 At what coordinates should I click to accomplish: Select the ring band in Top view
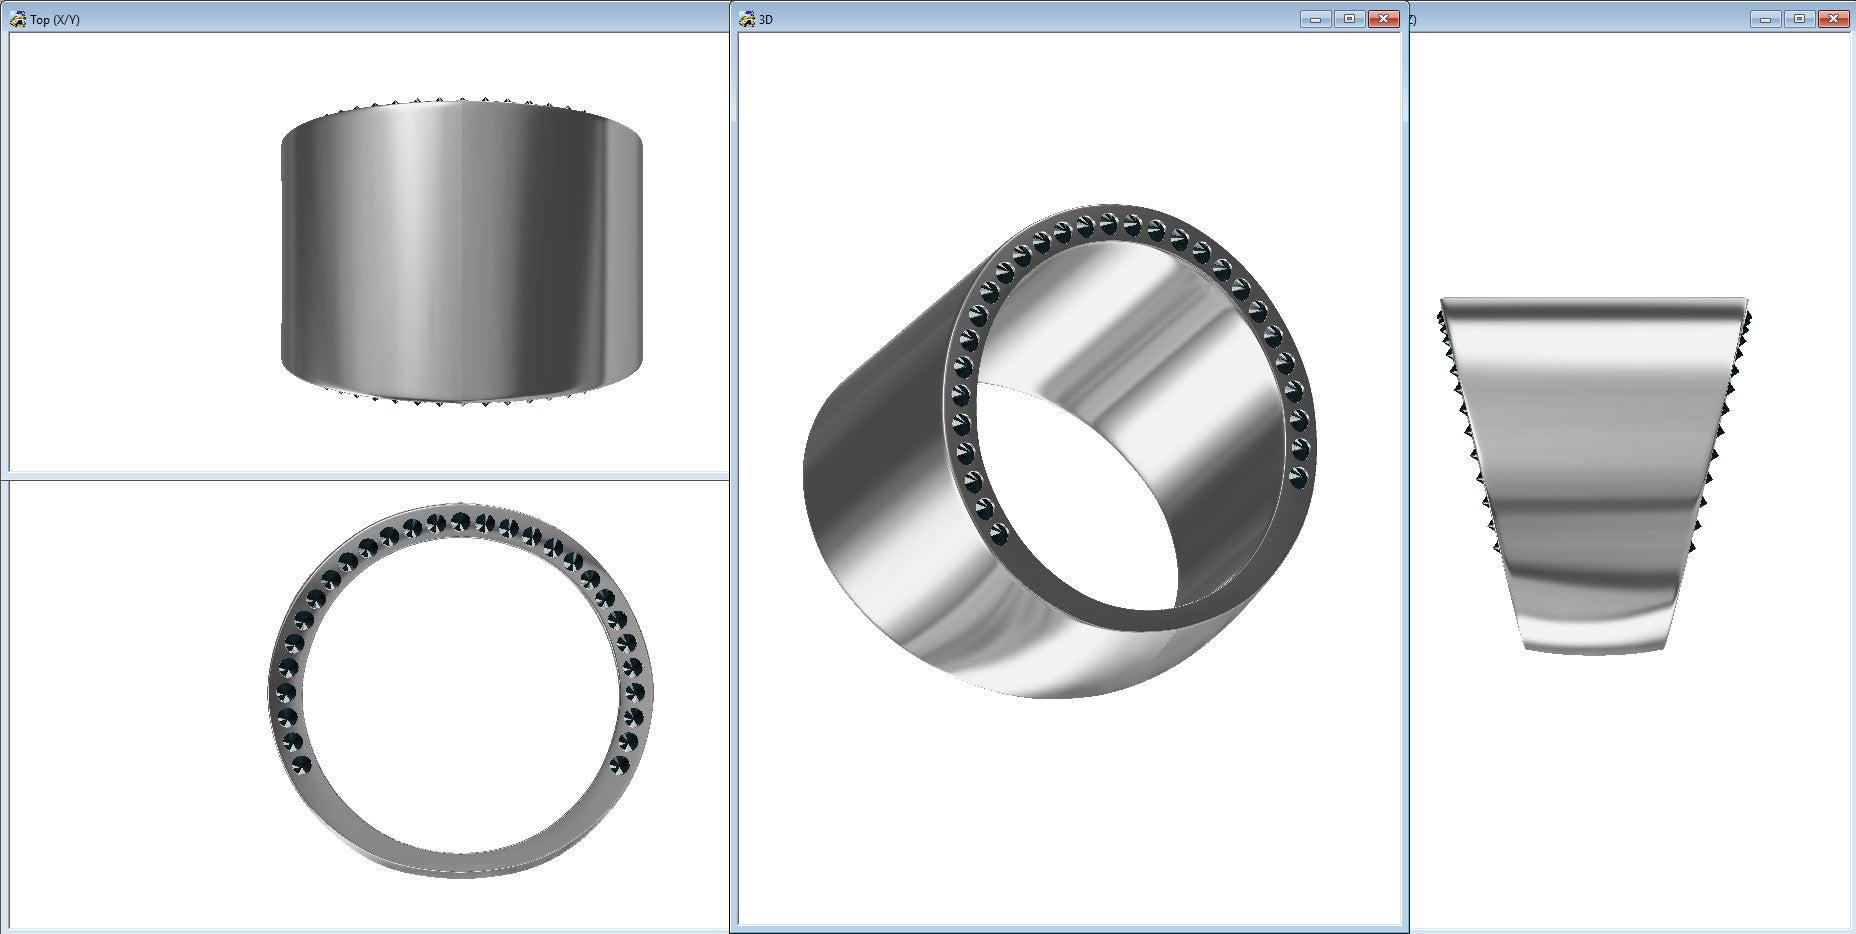pyautogui.click(x=461, y=251)
